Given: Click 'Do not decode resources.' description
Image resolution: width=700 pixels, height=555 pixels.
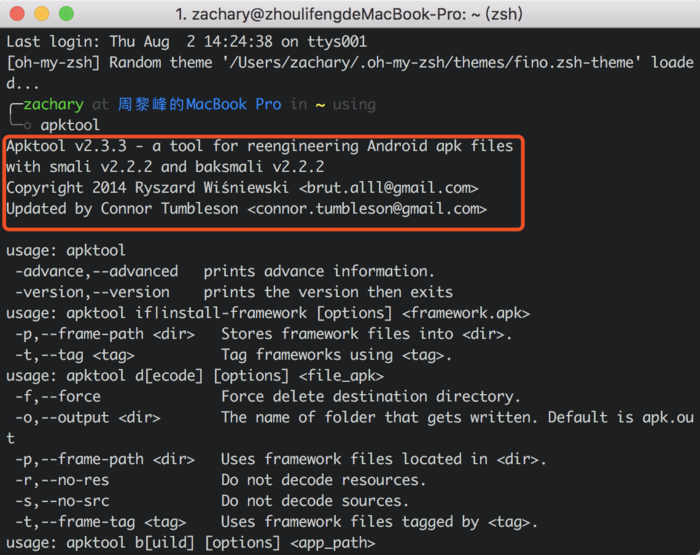Looking at the screenshot, I should click(x=324, y=480).
